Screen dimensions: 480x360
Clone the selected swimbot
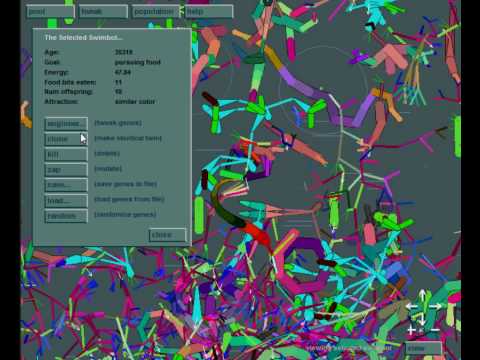[66, 139]
